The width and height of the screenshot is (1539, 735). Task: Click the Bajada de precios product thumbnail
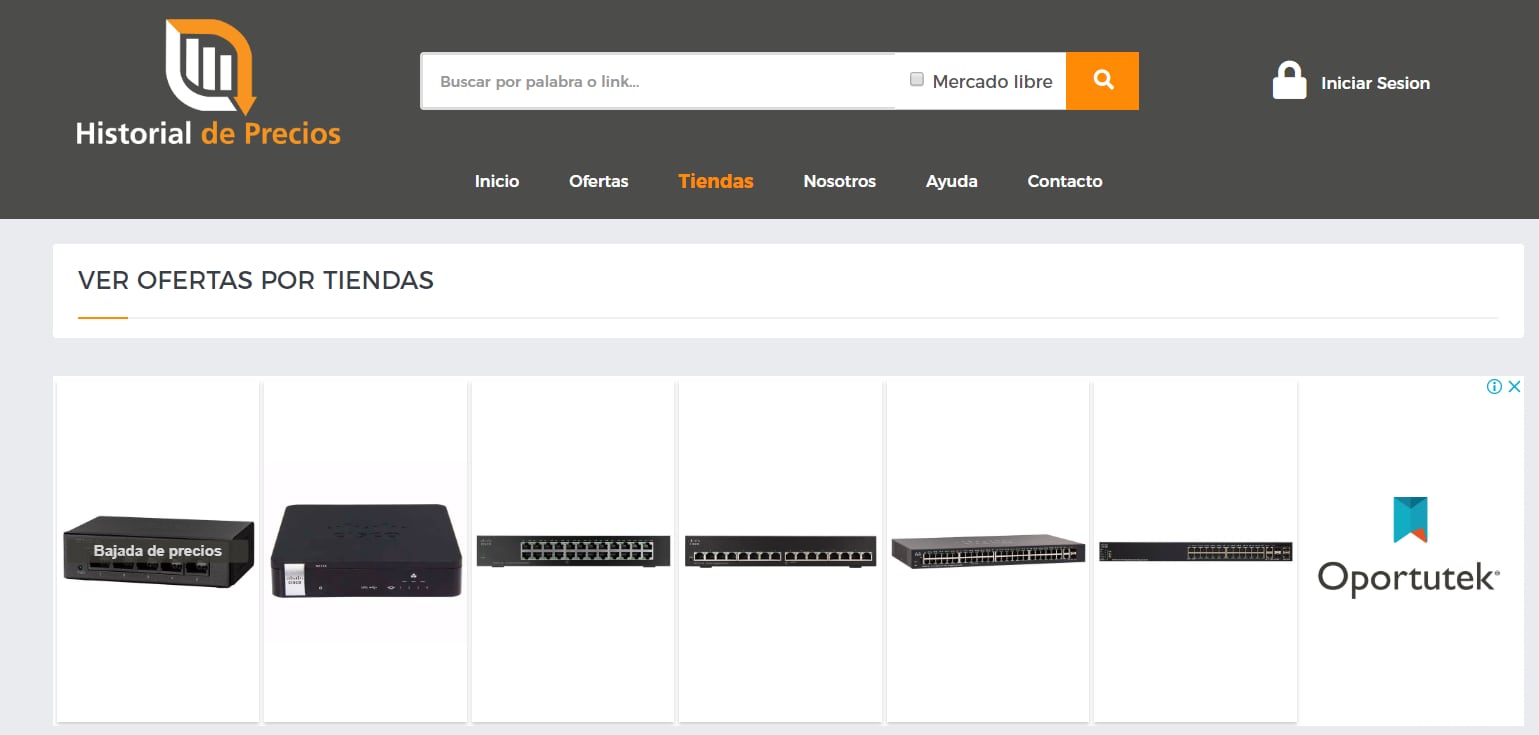click(158, 551)
